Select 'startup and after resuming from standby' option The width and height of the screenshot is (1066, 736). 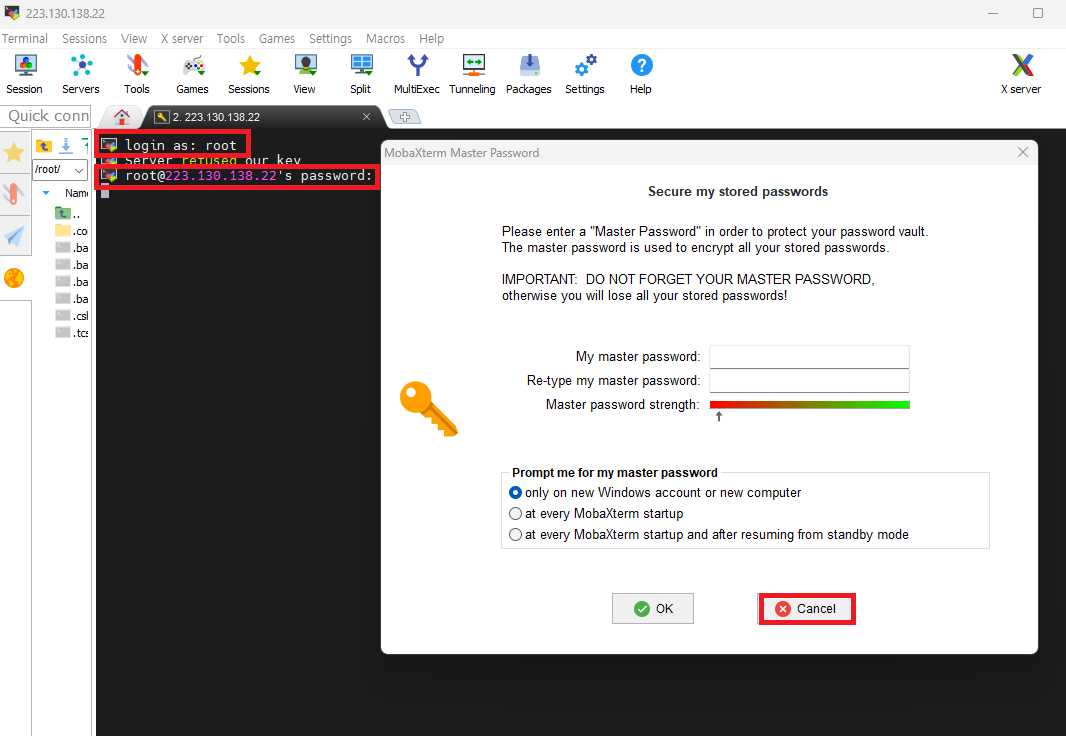click(516, 535)
